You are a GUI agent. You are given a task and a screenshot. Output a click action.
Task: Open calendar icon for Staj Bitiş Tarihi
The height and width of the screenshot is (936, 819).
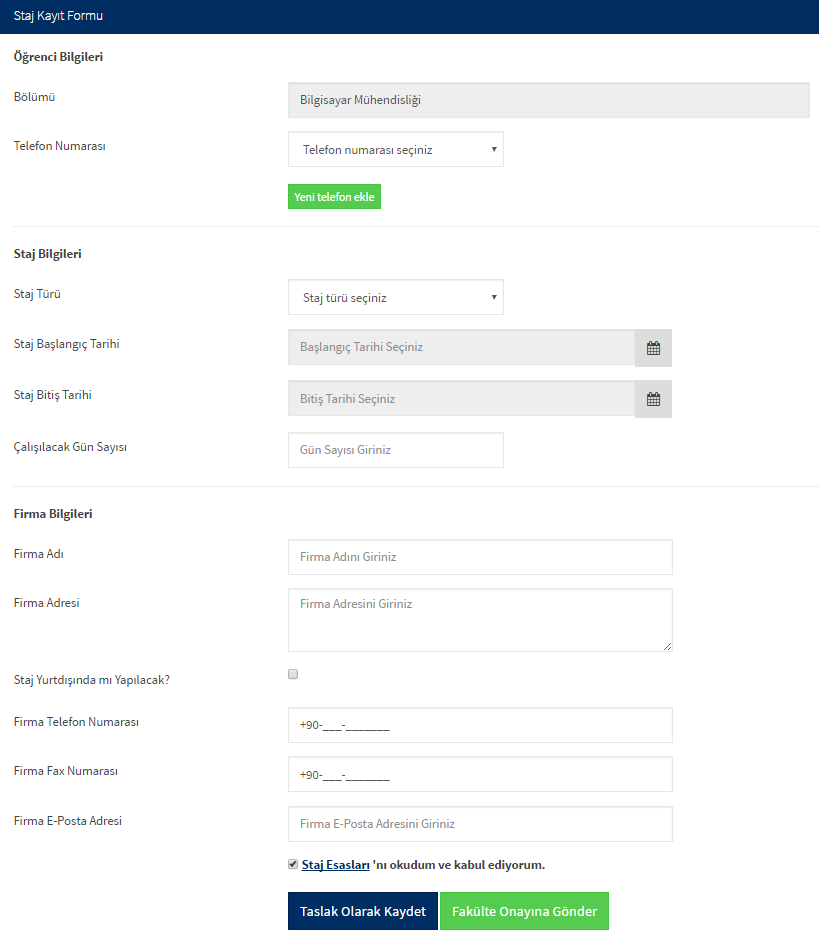point(653,399)
